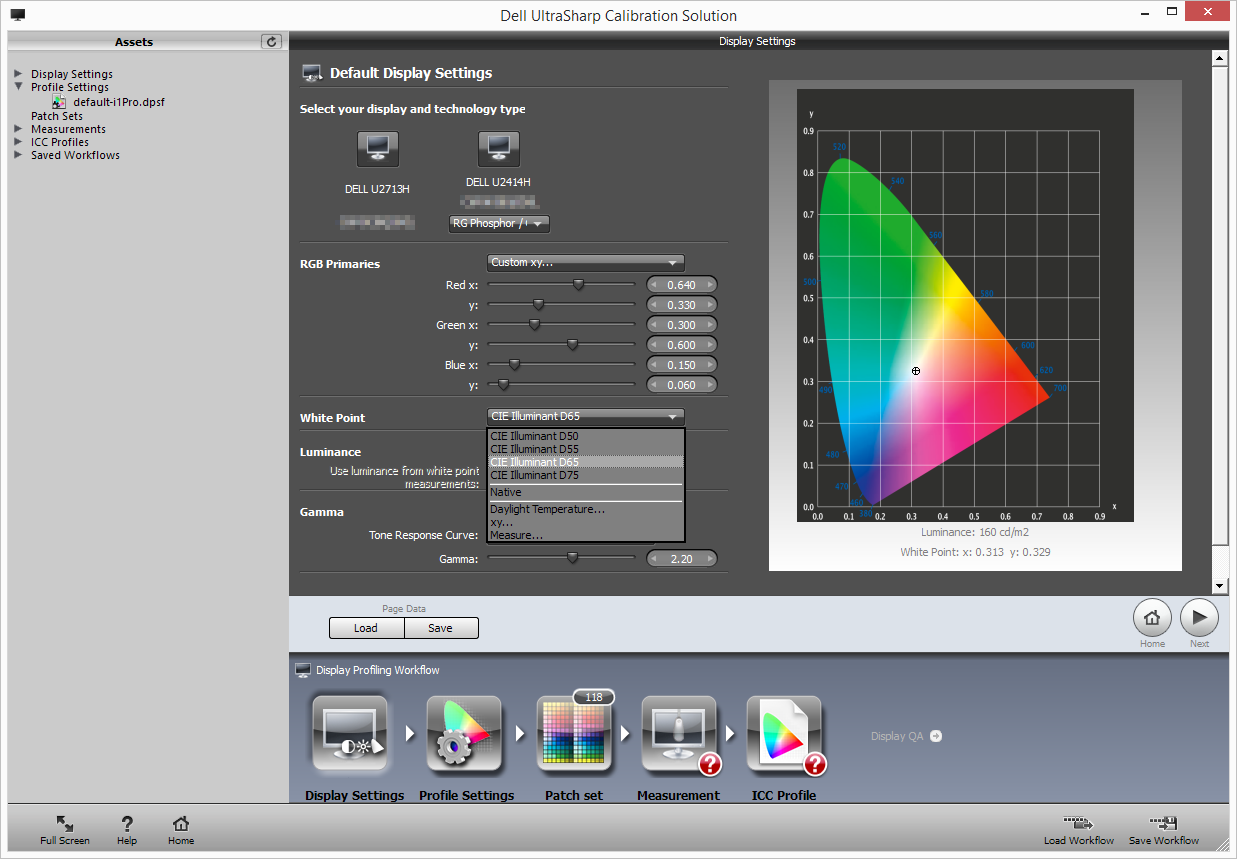Click the Assets refresh icon

pyautogui.click(x=271, y=41)
